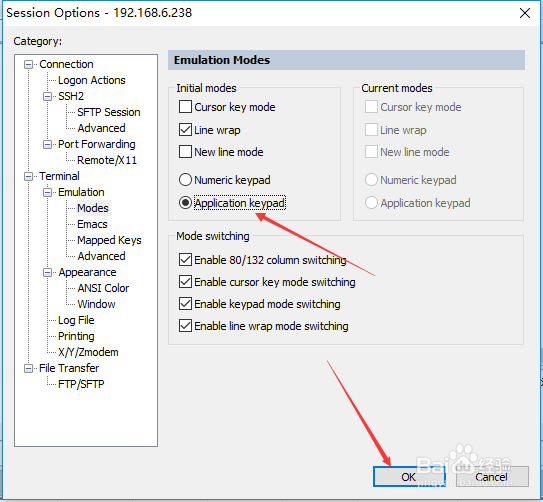
Task: Enable initial New line mode checkbox
Action: click(x=185, y=152)
